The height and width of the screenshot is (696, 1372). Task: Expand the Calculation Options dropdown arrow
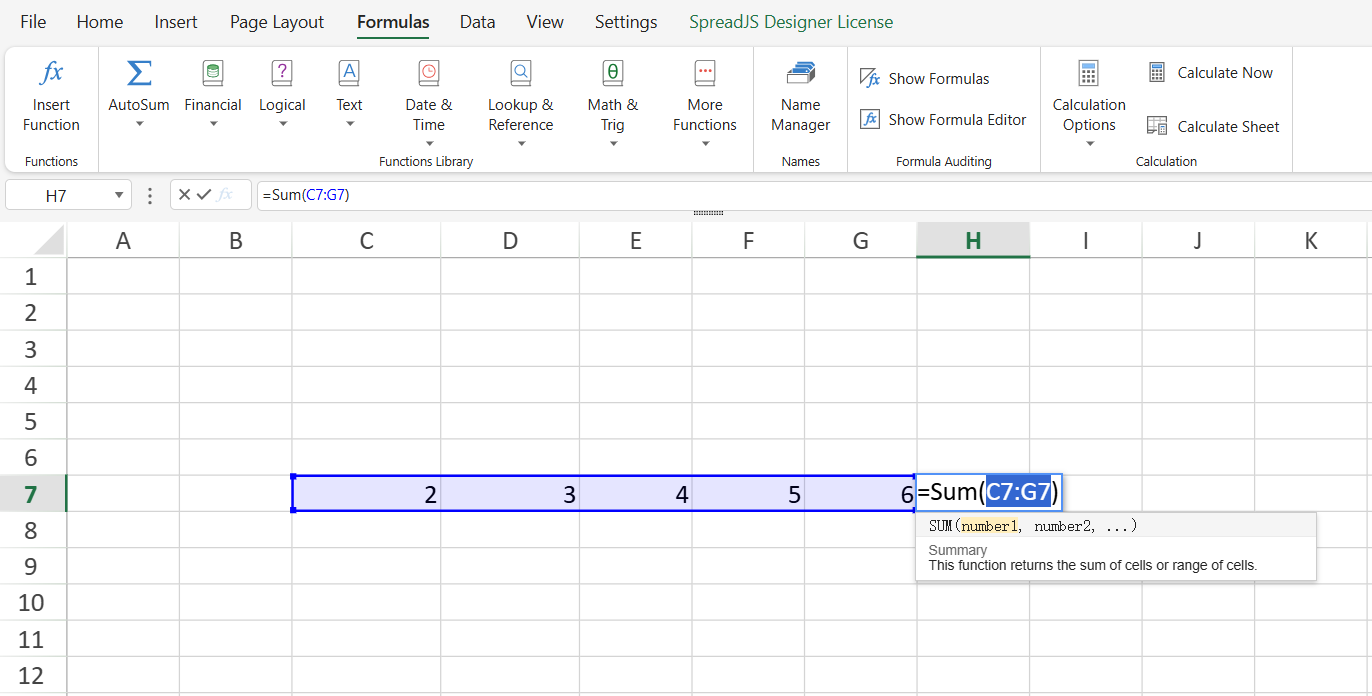pos(1089,144)
